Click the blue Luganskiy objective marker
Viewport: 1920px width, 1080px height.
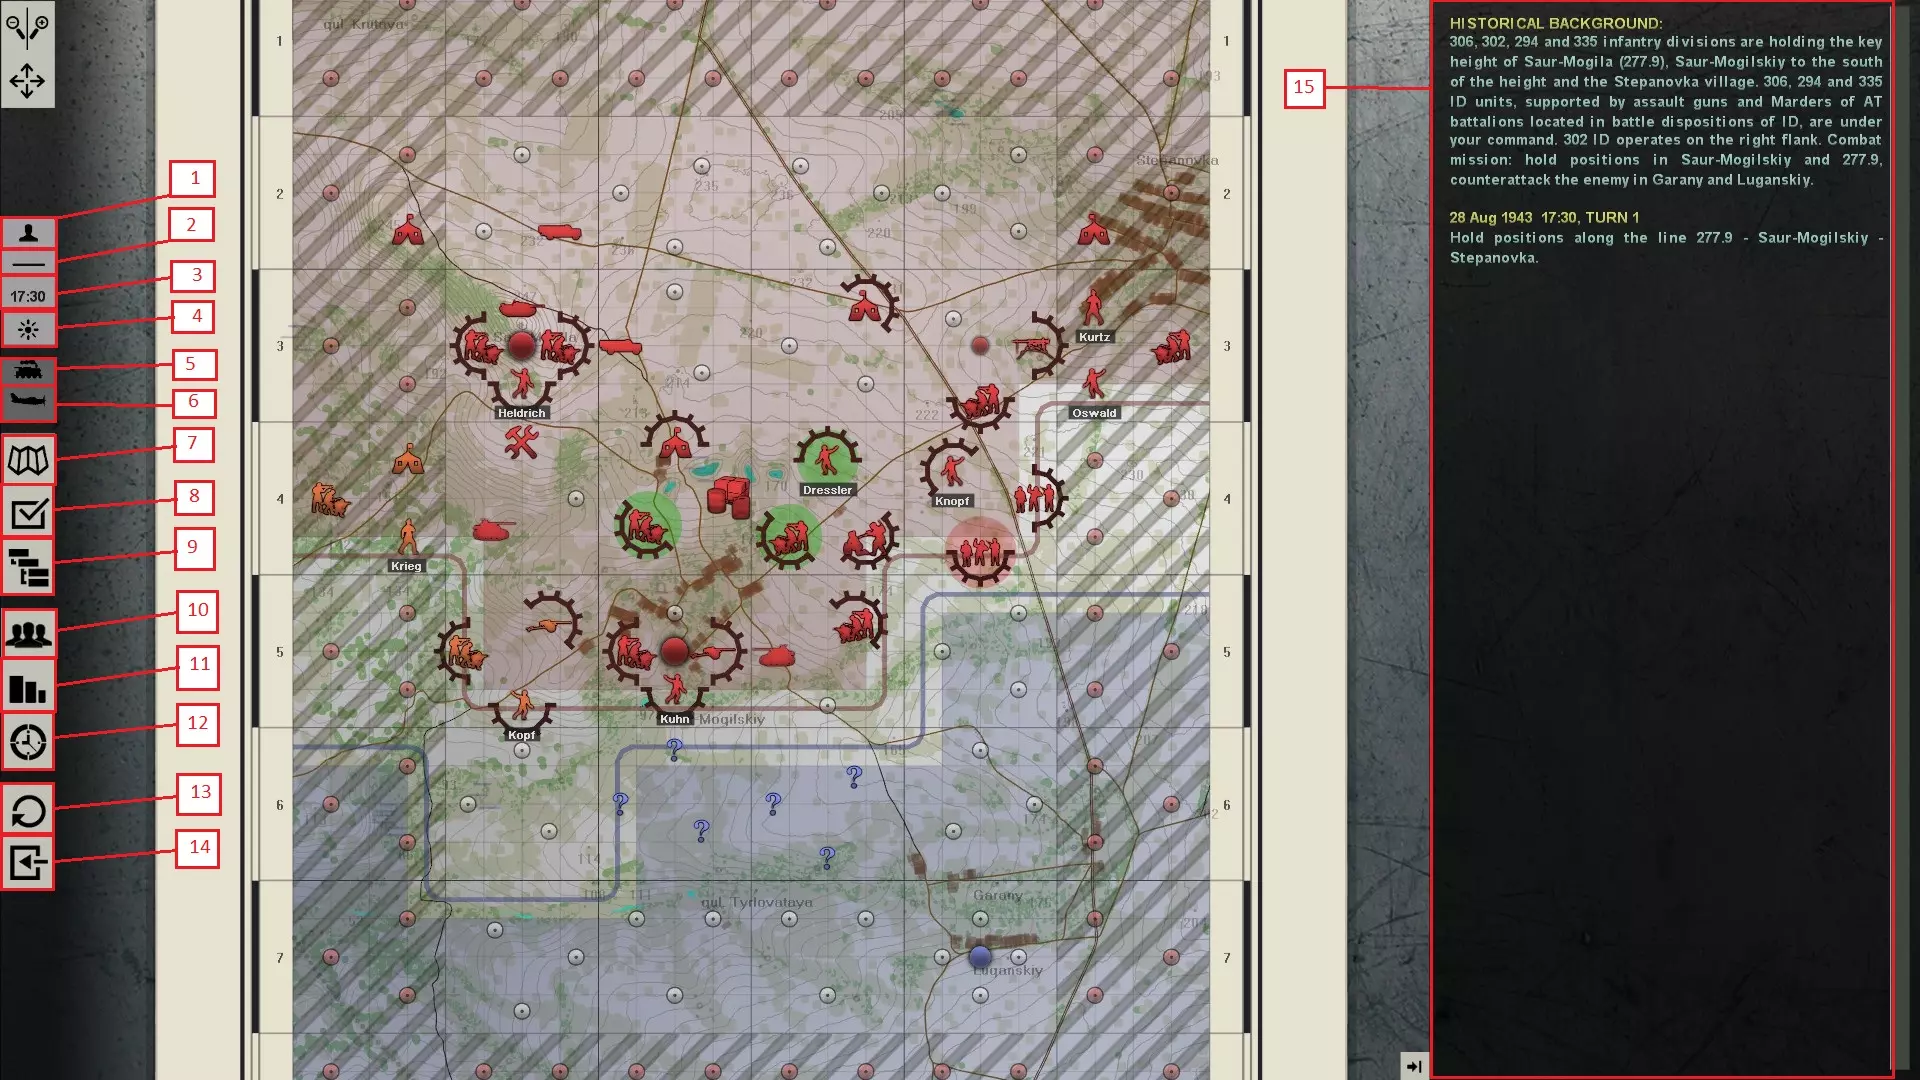coord(980,956)
